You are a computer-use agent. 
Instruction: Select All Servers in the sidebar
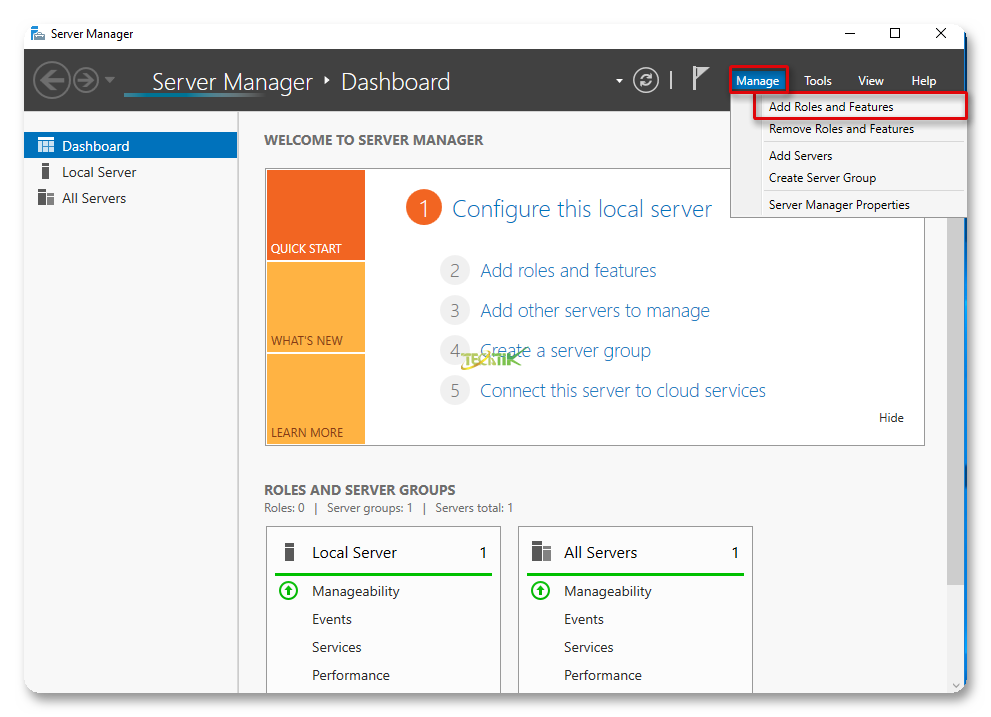93,198
